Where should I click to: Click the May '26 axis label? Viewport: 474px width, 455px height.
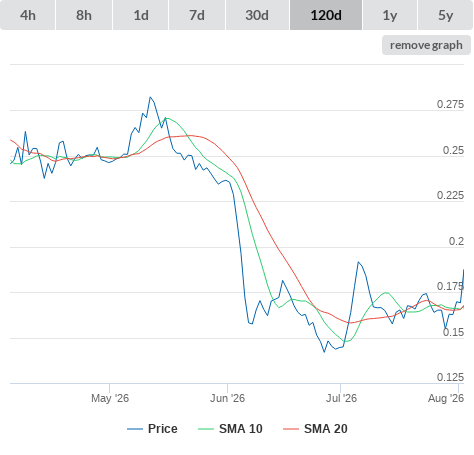[x=110, y=398]
